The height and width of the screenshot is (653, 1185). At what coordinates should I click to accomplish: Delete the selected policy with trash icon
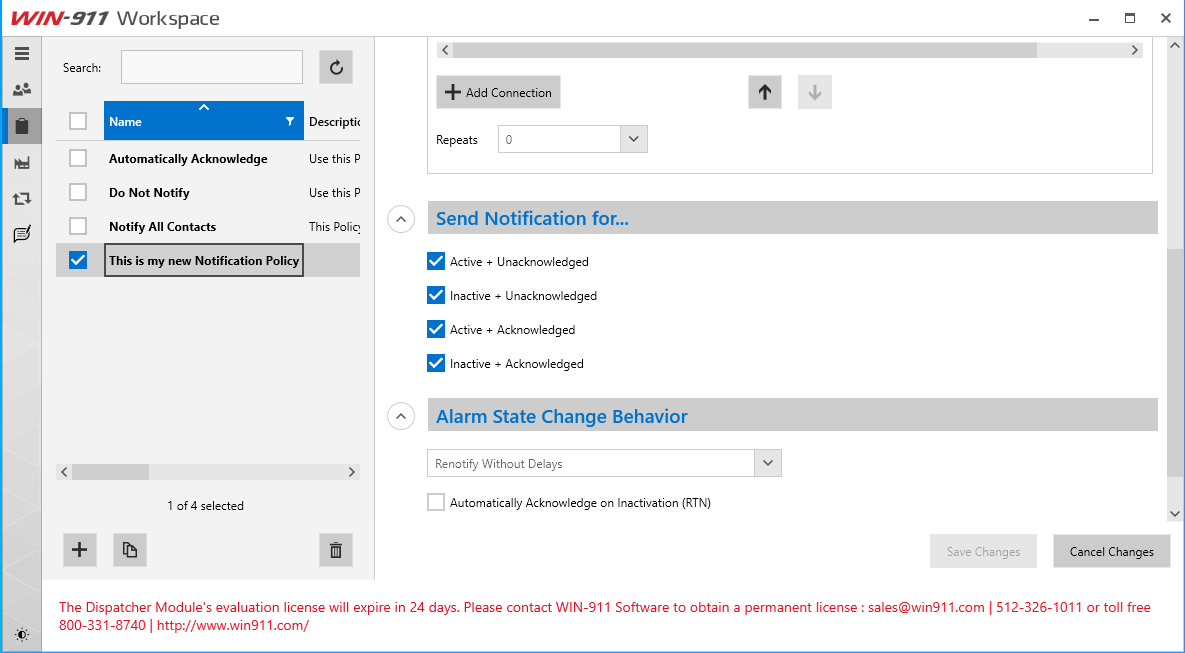tap(336, 549)
